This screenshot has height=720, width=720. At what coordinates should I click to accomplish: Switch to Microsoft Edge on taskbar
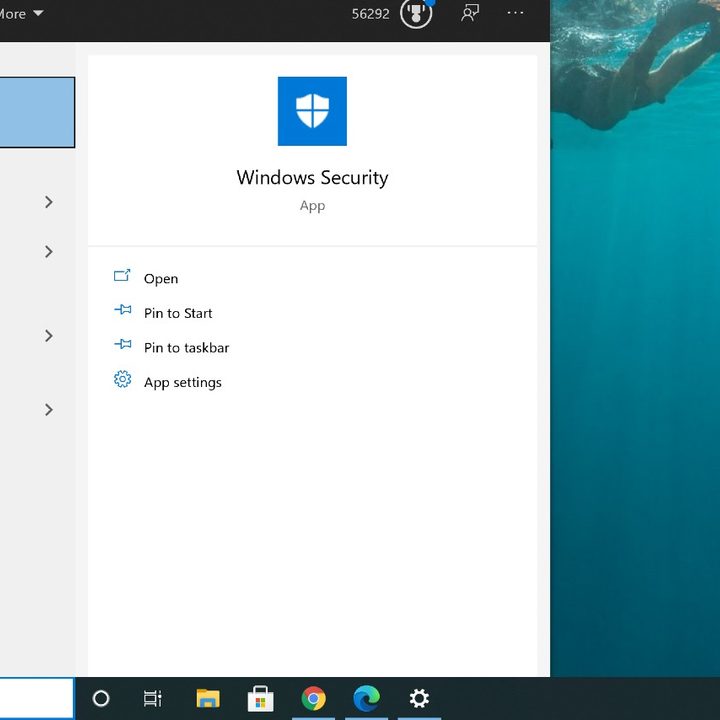tap(366, 698)
